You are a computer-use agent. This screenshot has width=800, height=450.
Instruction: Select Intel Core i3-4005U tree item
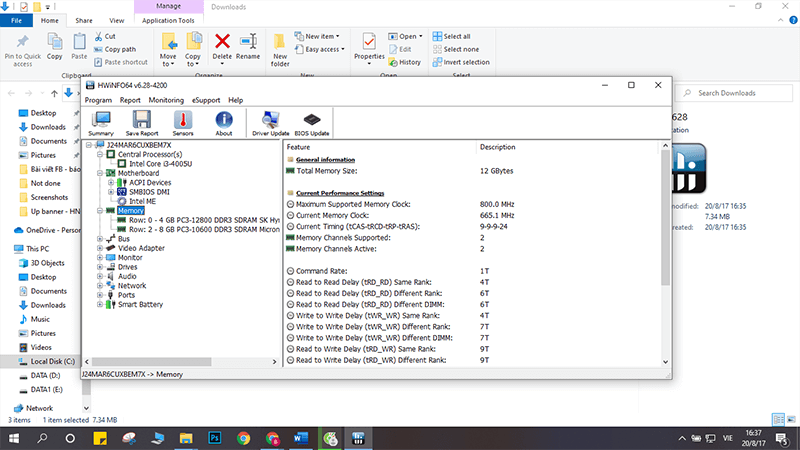tap(160, 164)
